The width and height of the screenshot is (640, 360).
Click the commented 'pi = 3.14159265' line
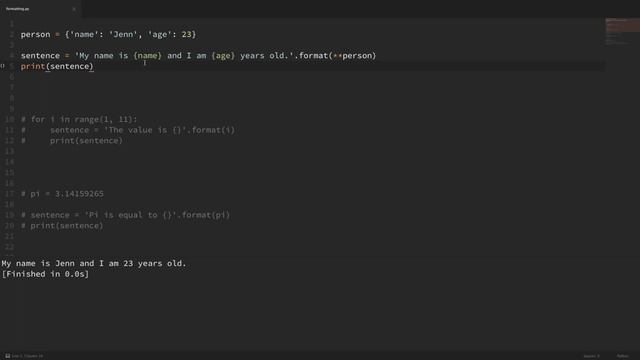[x=62, y=194]
